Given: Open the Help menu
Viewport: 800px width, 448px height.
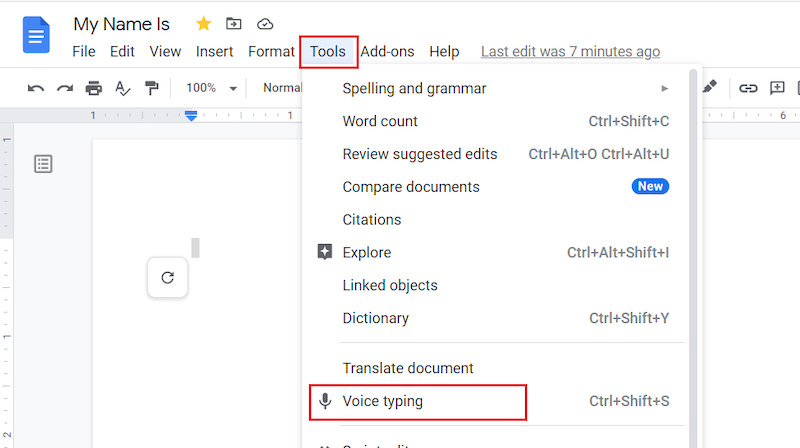Looking at the screenshot, I should [x=444, y=52].
